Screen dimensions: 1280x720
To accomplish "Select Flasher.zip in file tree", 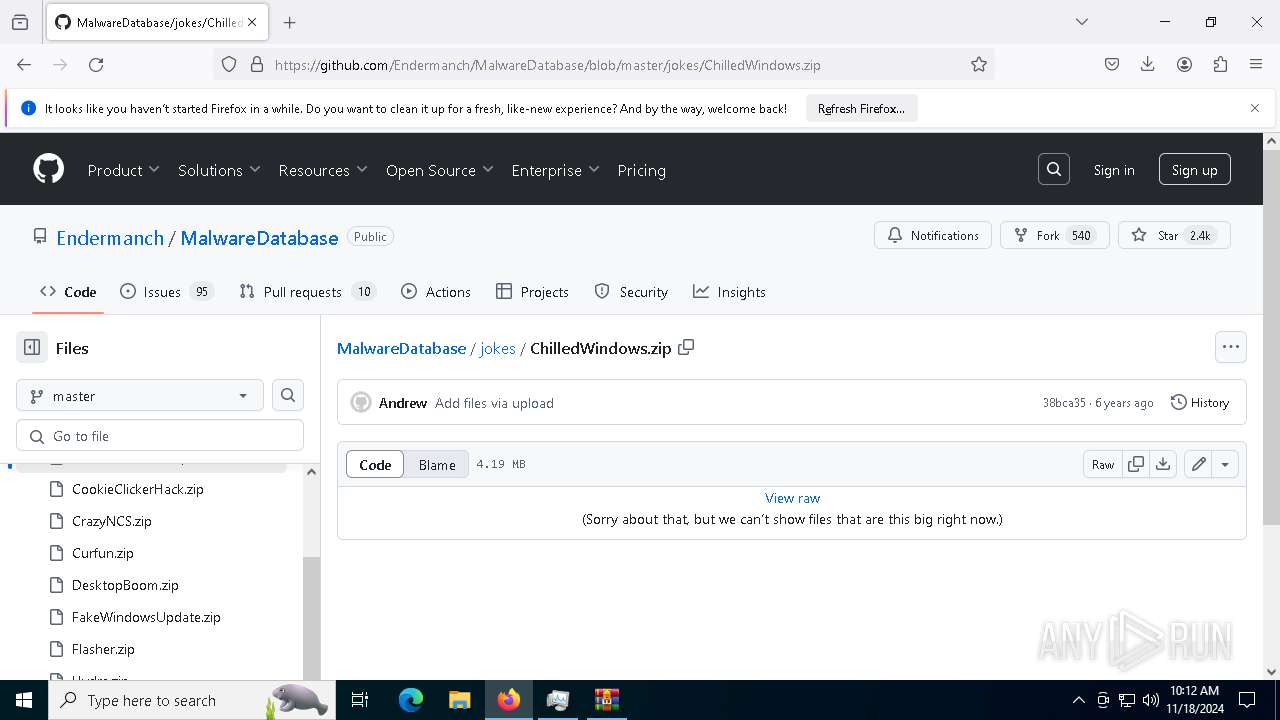I will coord(103,649).
